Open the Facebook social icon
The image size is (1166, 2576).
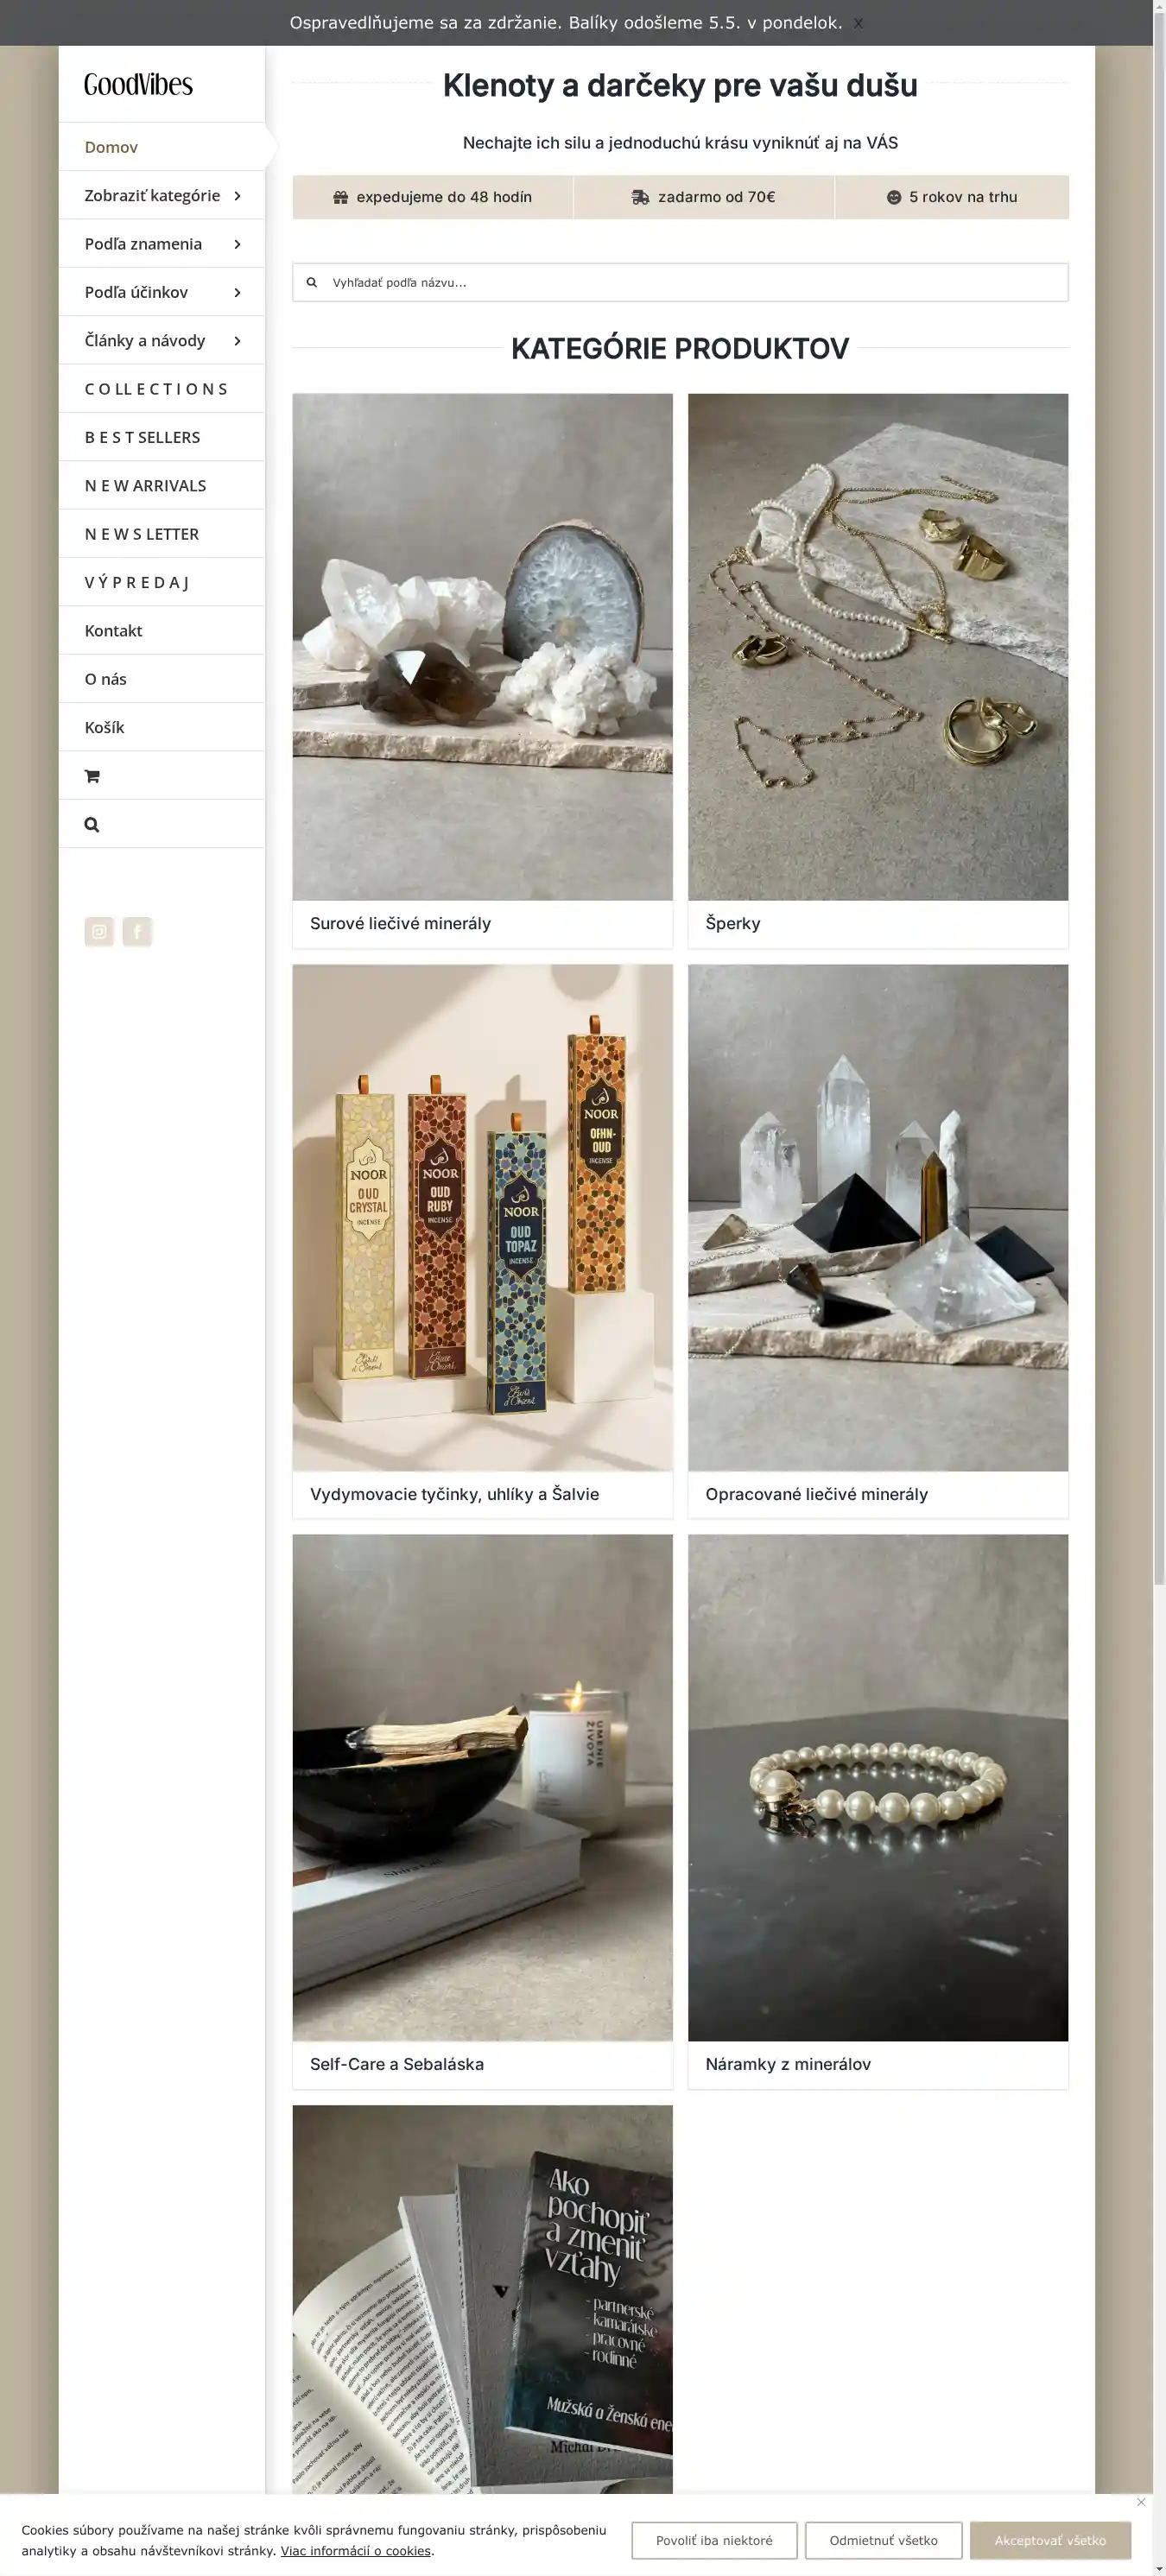(137, 932)
